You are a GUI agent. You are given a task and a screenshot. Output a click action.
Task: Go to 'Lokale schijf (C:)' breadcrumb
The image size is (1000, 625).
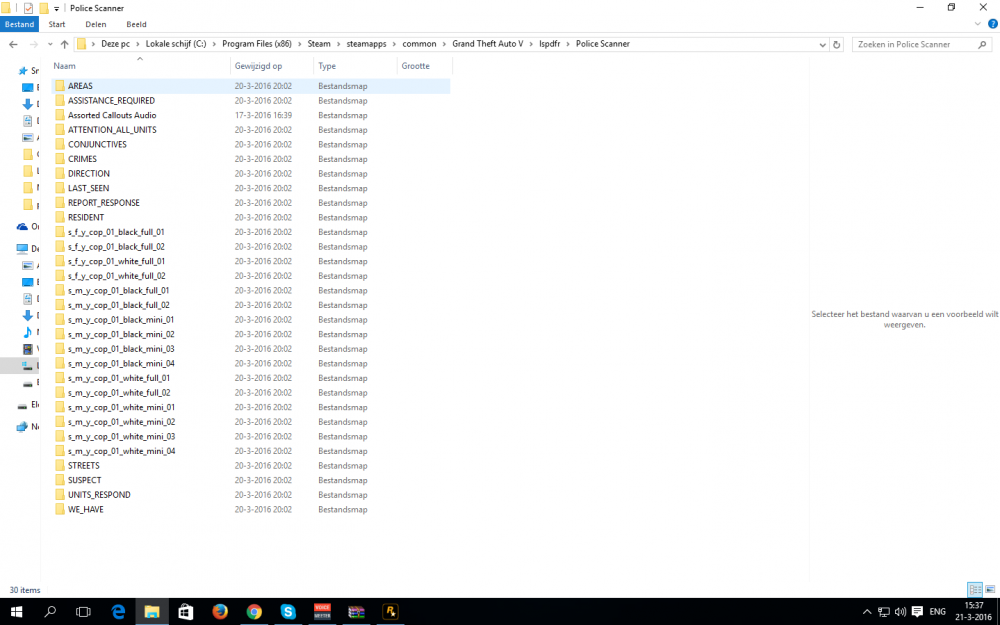176,44
